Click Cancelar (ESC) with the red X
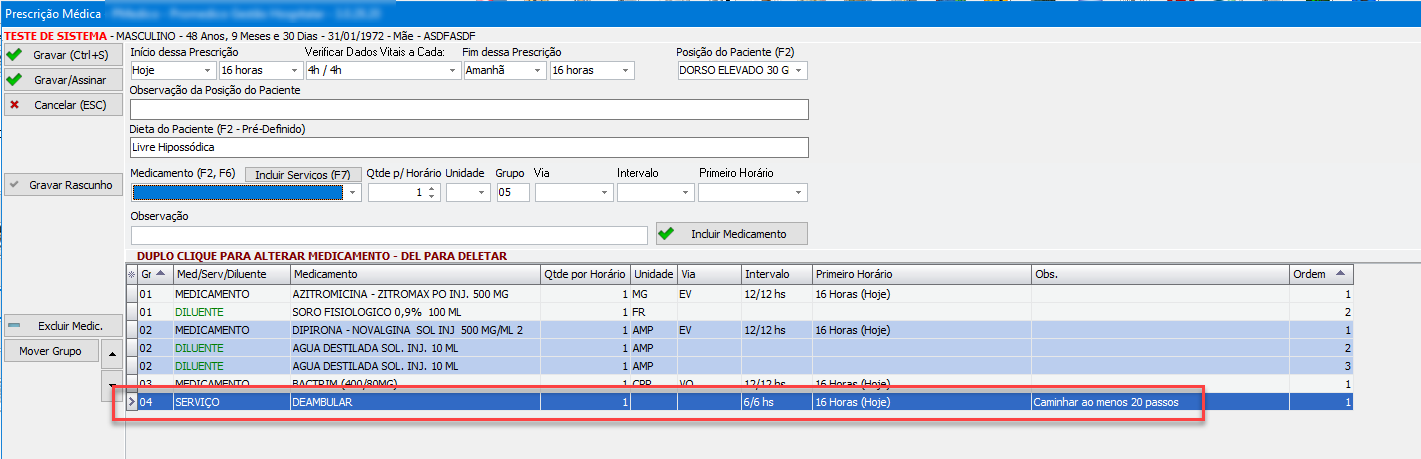The height and width of the screenshot is (459, 1421). click(x=63, y=104)
